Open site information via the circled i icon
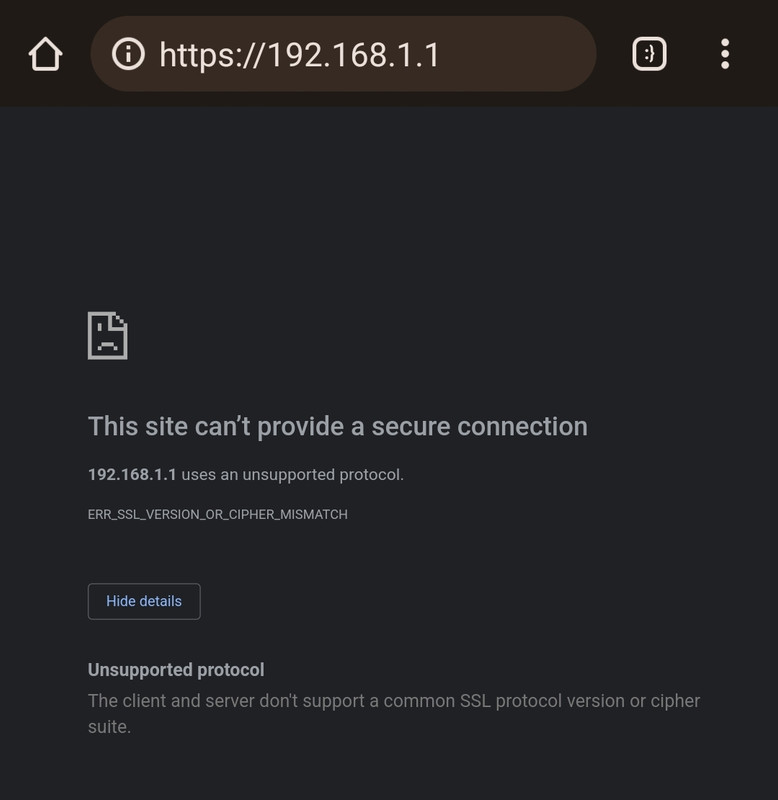 (128, 54)
